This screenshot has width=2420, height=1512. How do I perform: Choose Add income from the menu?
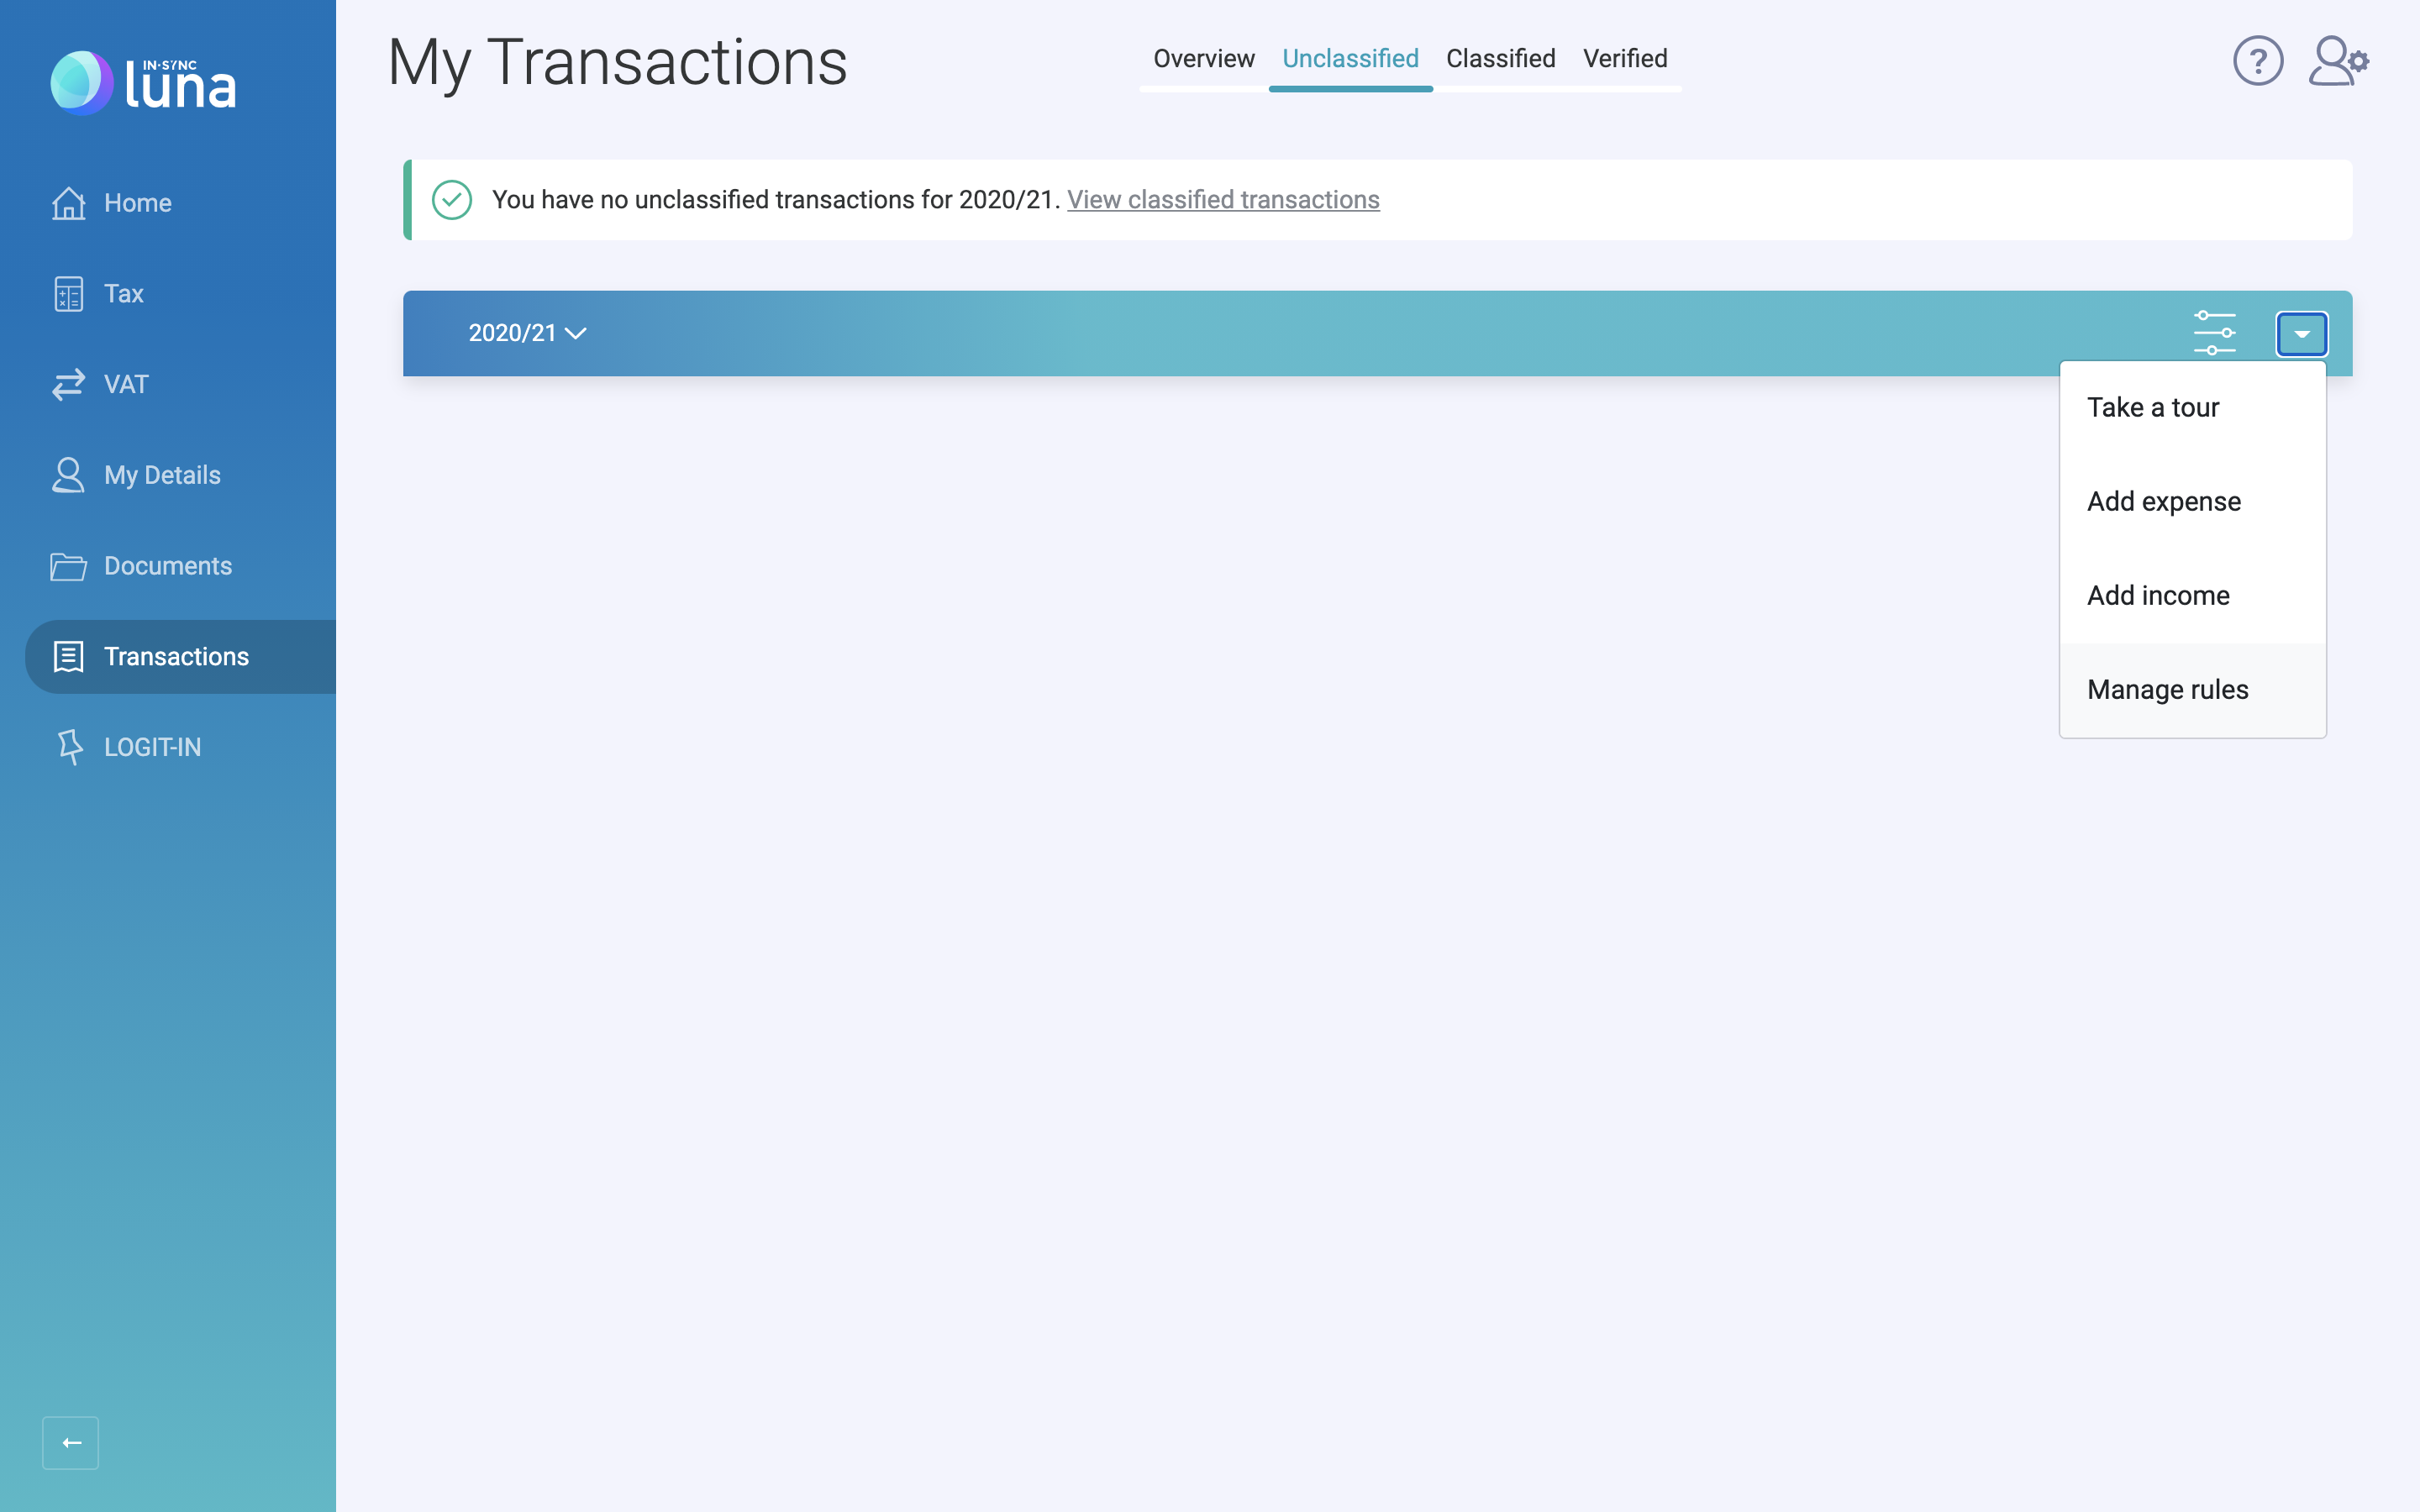(x=2157, y=596)
